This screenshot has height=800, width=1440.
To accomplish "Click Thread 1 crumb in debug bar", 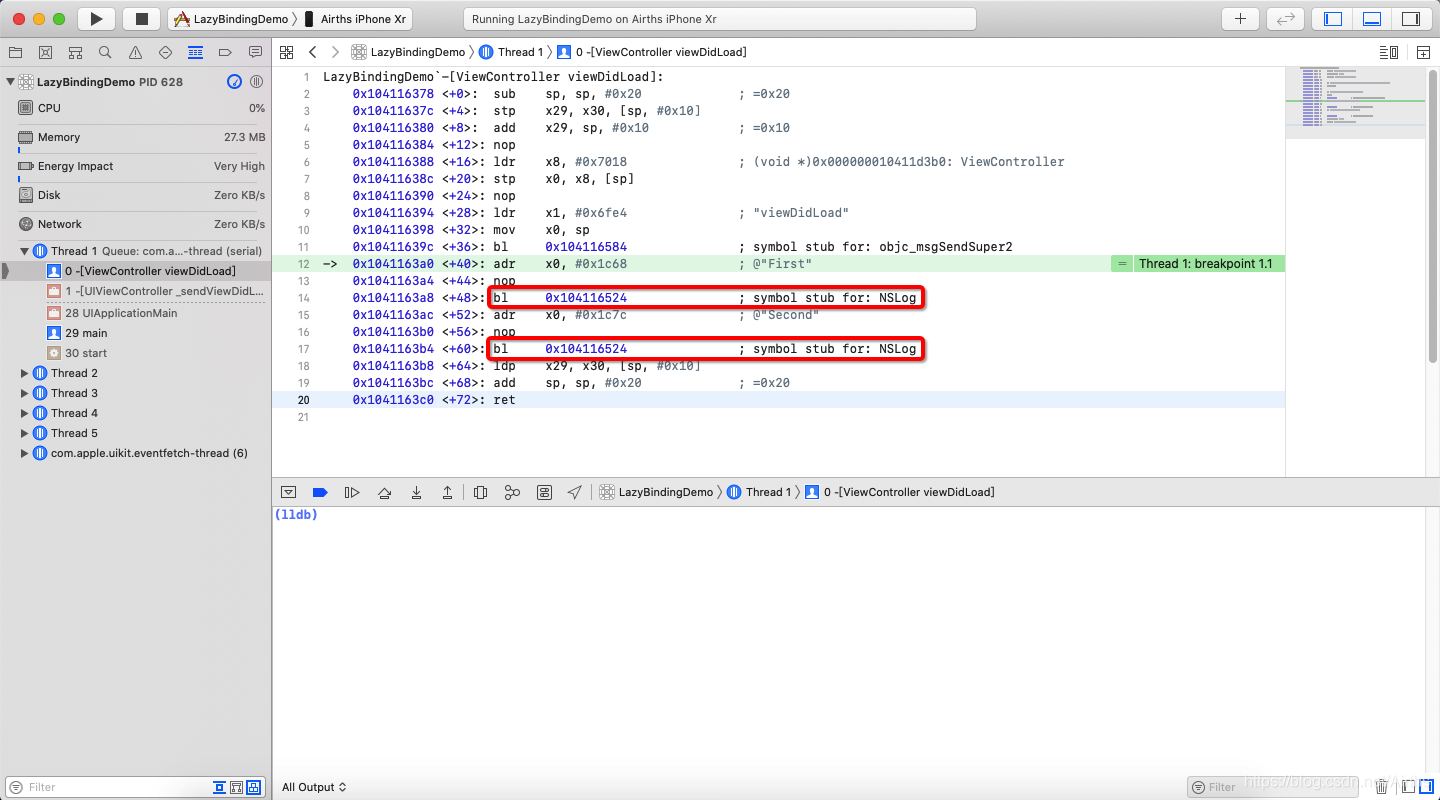I will click(x=759, y=492).
